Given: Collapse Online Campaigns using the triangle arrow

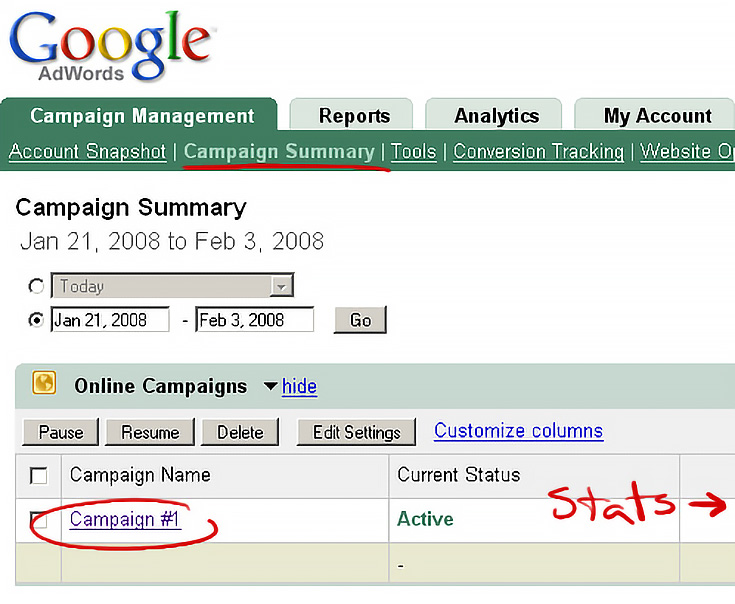Looking at the screenshot, I should click(271, 386).
